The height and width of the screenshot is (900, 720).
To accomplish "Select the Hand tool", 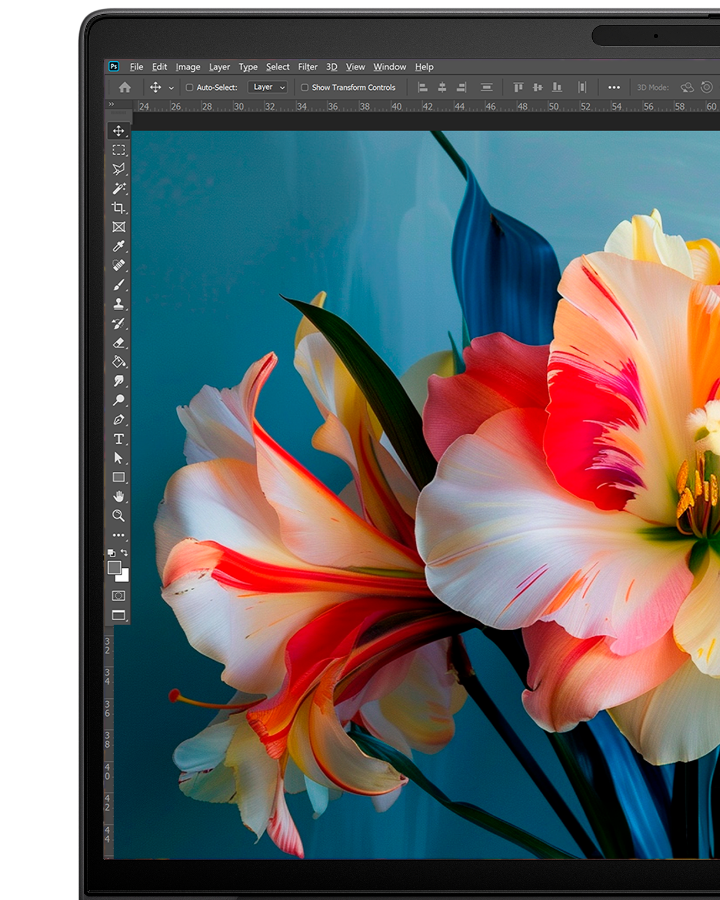I will coord(119,496).
